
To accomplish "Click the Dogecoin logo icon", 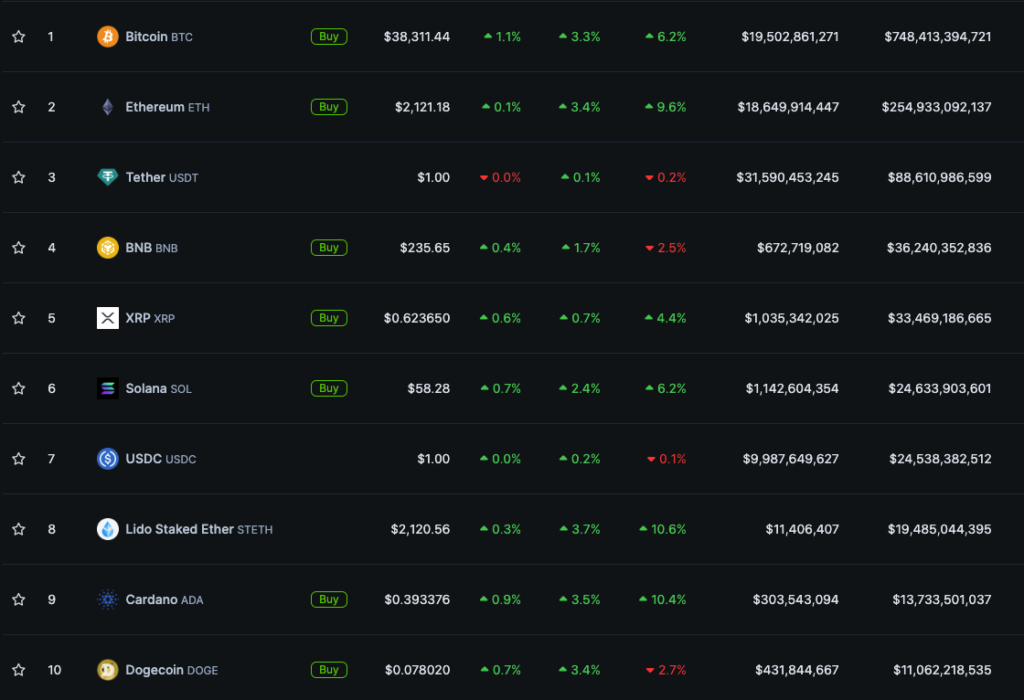I will (x=107, y=670).
